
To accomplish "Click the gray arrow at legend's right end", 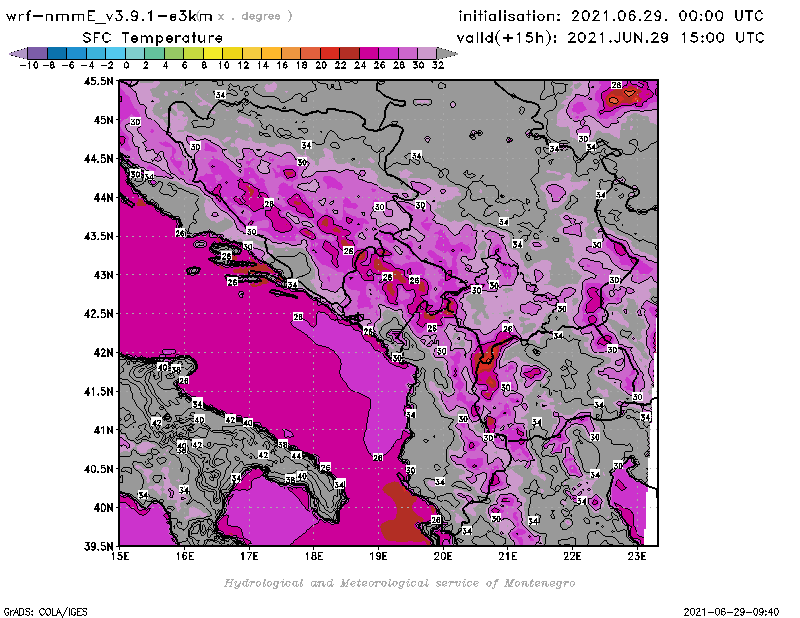I will point(447,54).
